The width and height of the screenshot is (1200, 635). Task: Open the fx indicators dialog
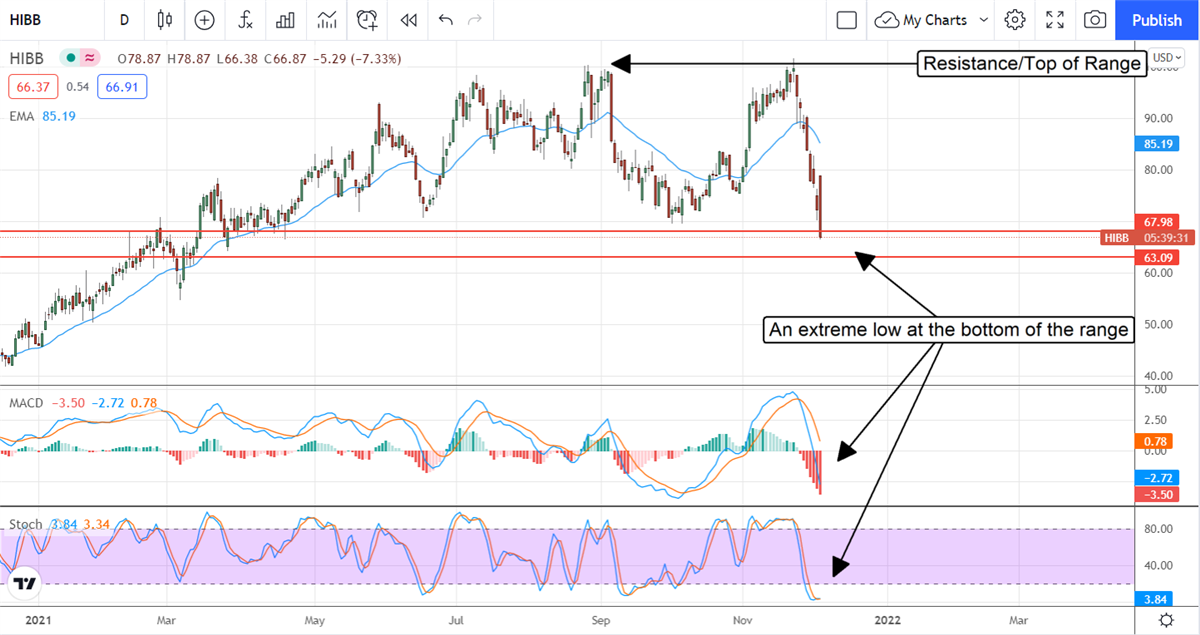pos(245,19)
